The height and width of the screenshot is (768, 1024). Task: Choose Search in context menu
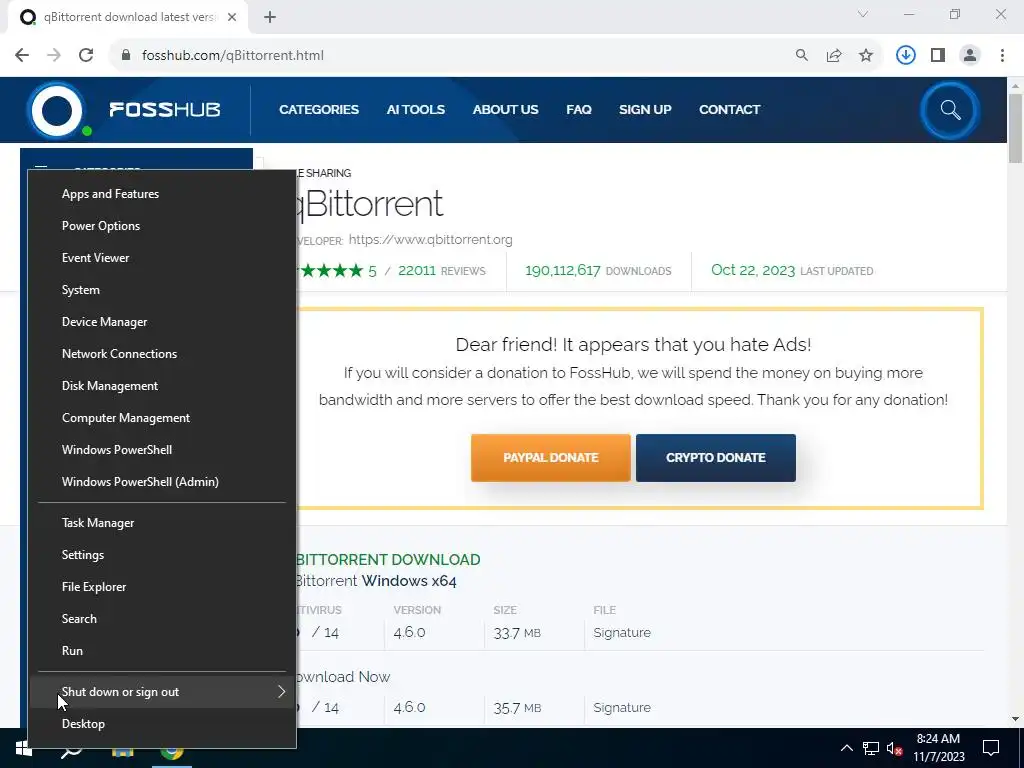point(162,619)
